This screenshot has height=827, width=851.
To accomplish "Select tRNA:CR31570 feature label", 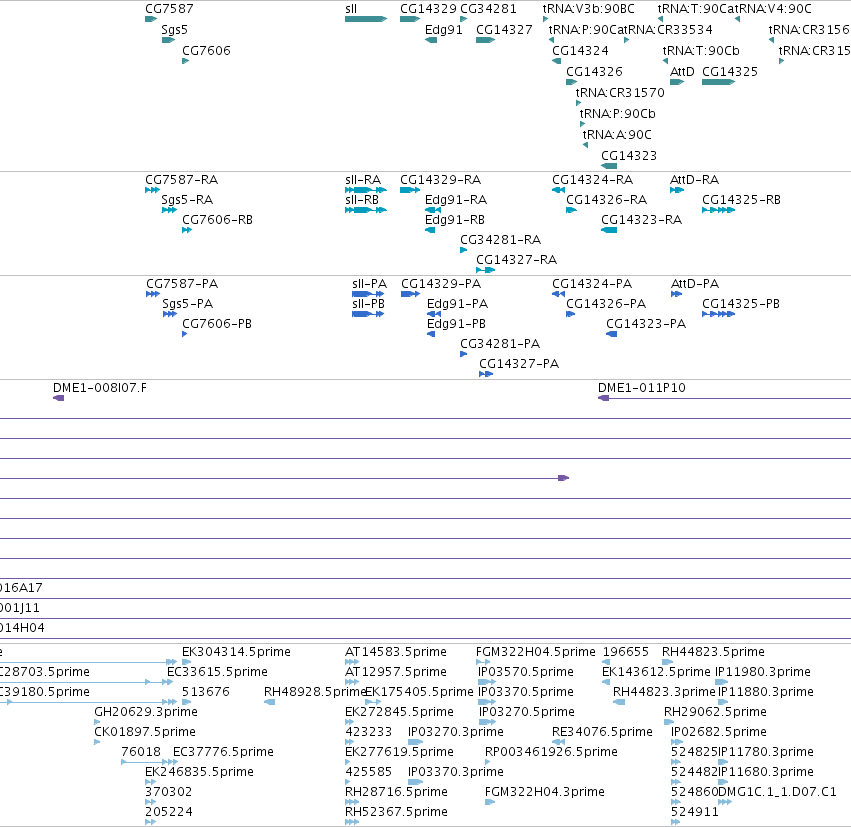I will 620,93.
